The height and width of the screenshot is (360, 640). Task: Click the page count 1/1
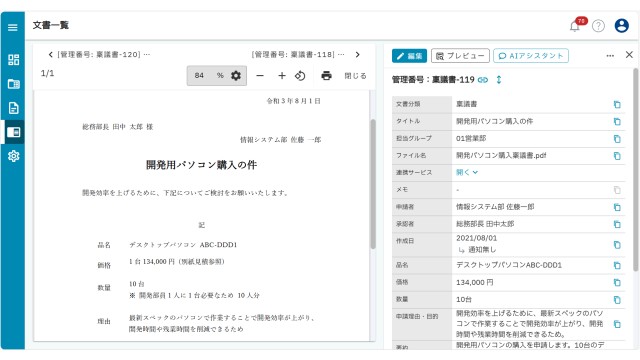click(x=47, y=73)
